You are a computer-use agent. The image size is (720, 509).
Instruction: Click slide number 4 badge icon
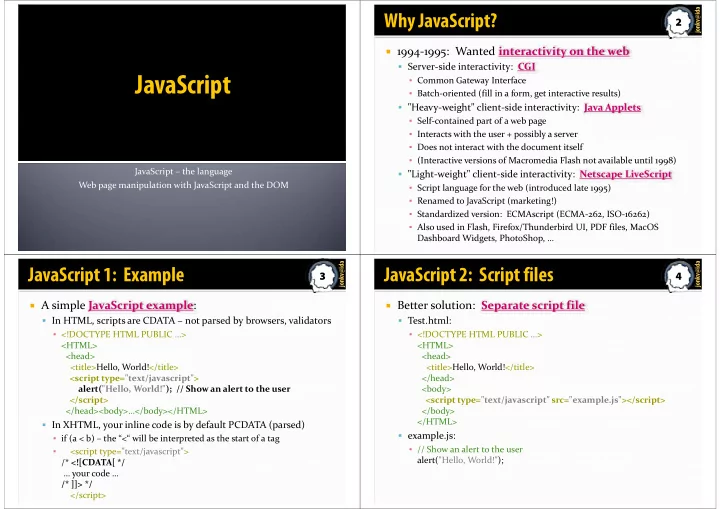click(678, 276)
